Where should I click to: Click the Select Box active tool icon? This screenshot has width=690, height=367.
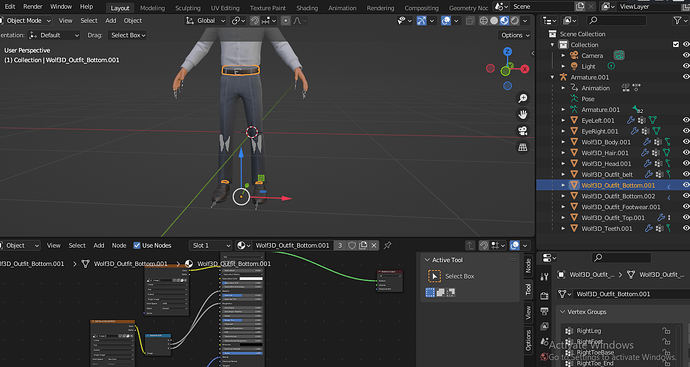434,276
